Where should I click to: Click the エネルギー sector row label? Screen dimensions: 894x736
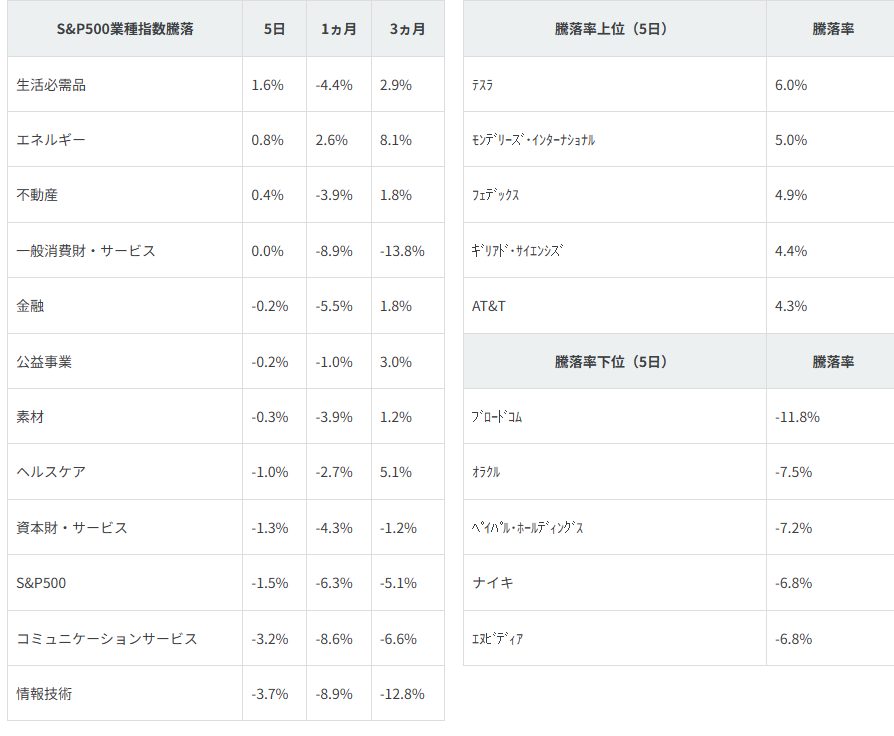pos(51,140)
